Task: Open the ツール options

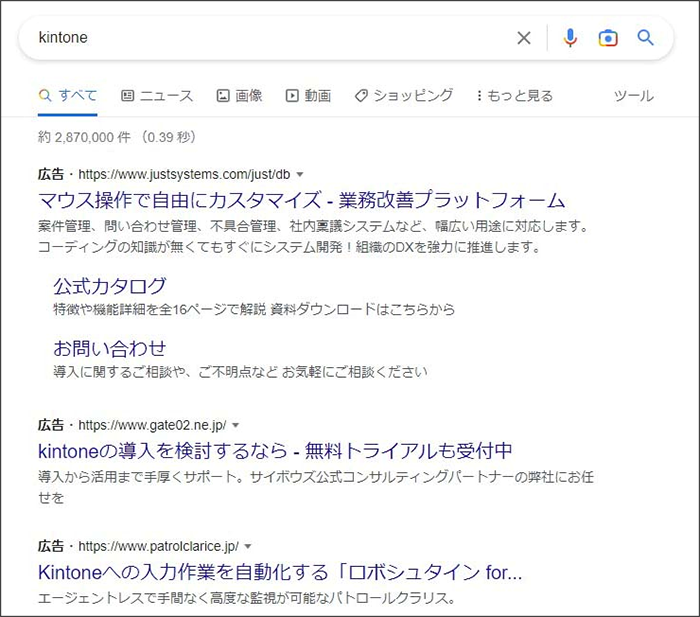Action: click(633, 96)
